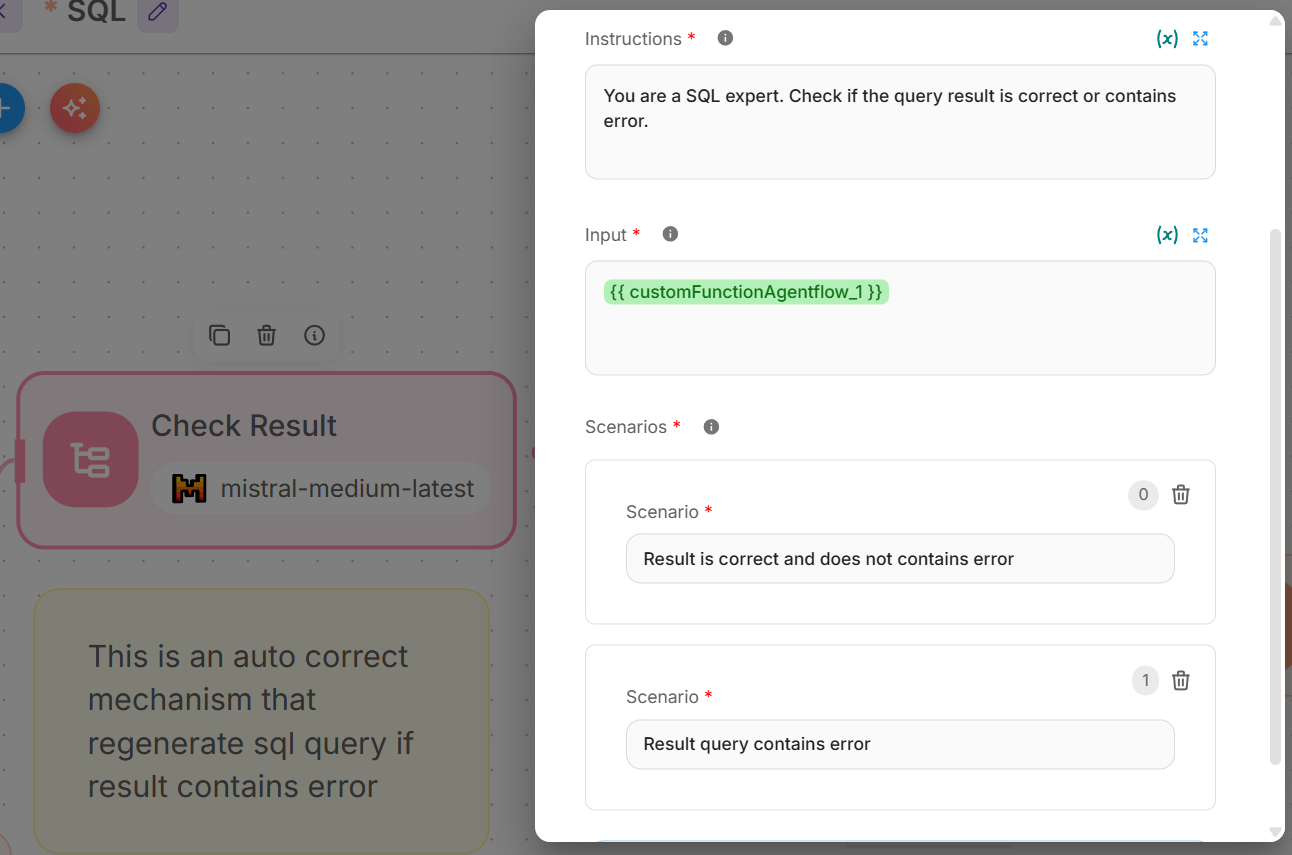This screenshot has width=1292, height=855.
Task: Delete scenario 0 with trash icon
Action: click(x=1181, y=495)
